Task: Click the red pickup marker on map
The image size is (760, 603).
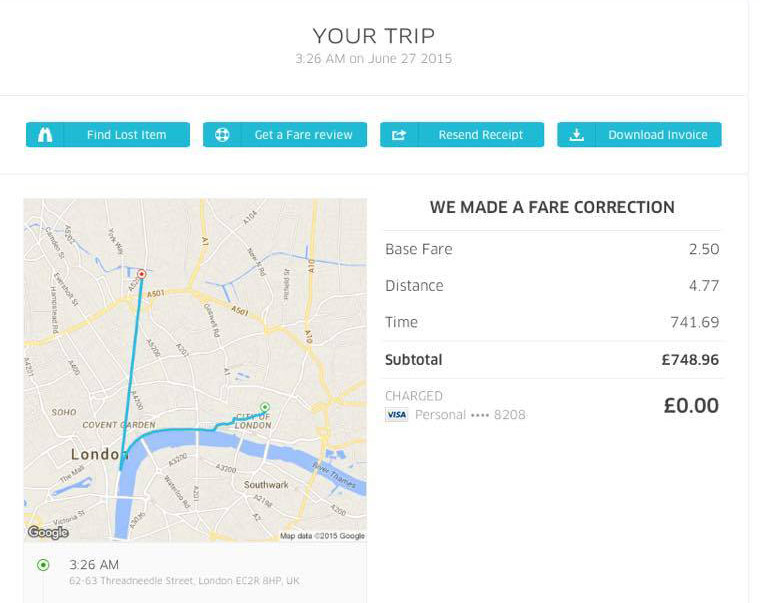Action: 142,274
